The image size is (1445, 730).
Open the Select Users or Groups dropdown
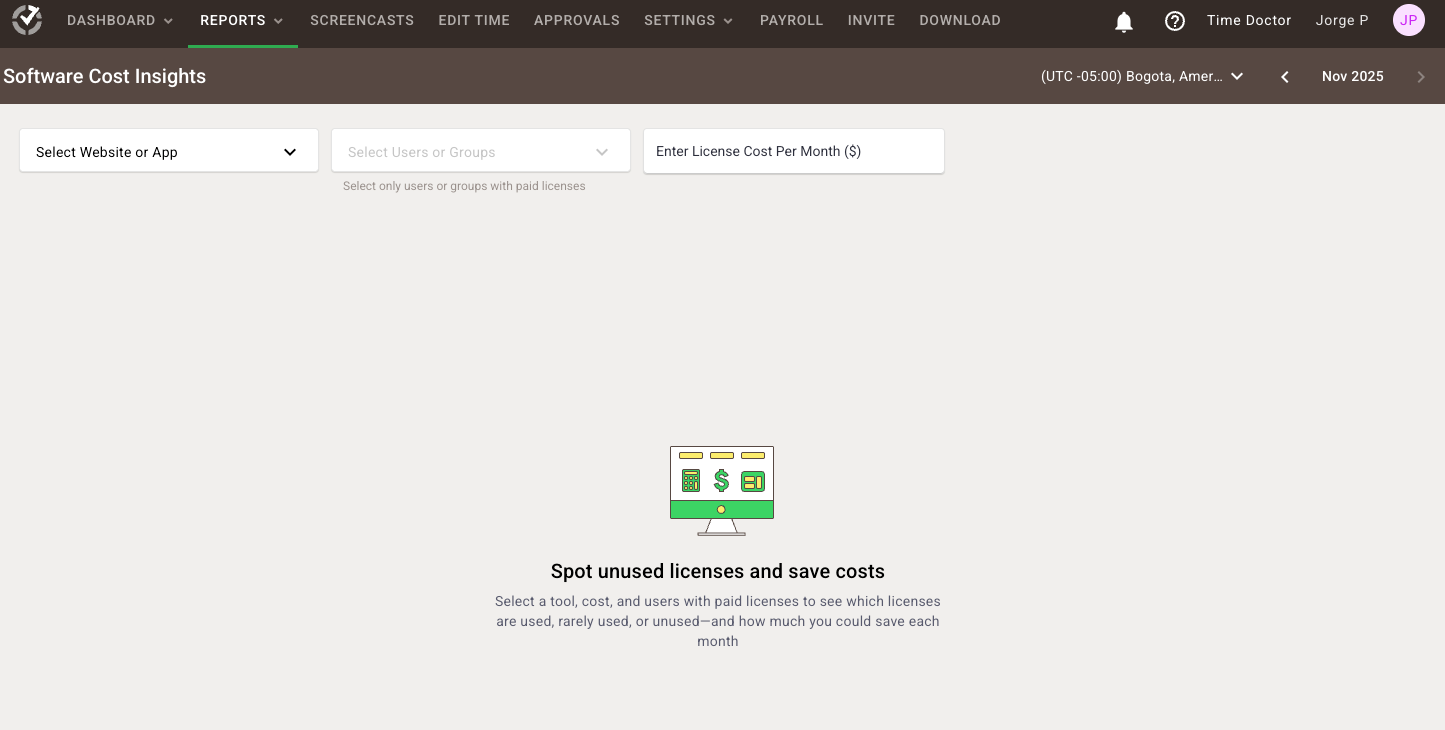[480, 152]
